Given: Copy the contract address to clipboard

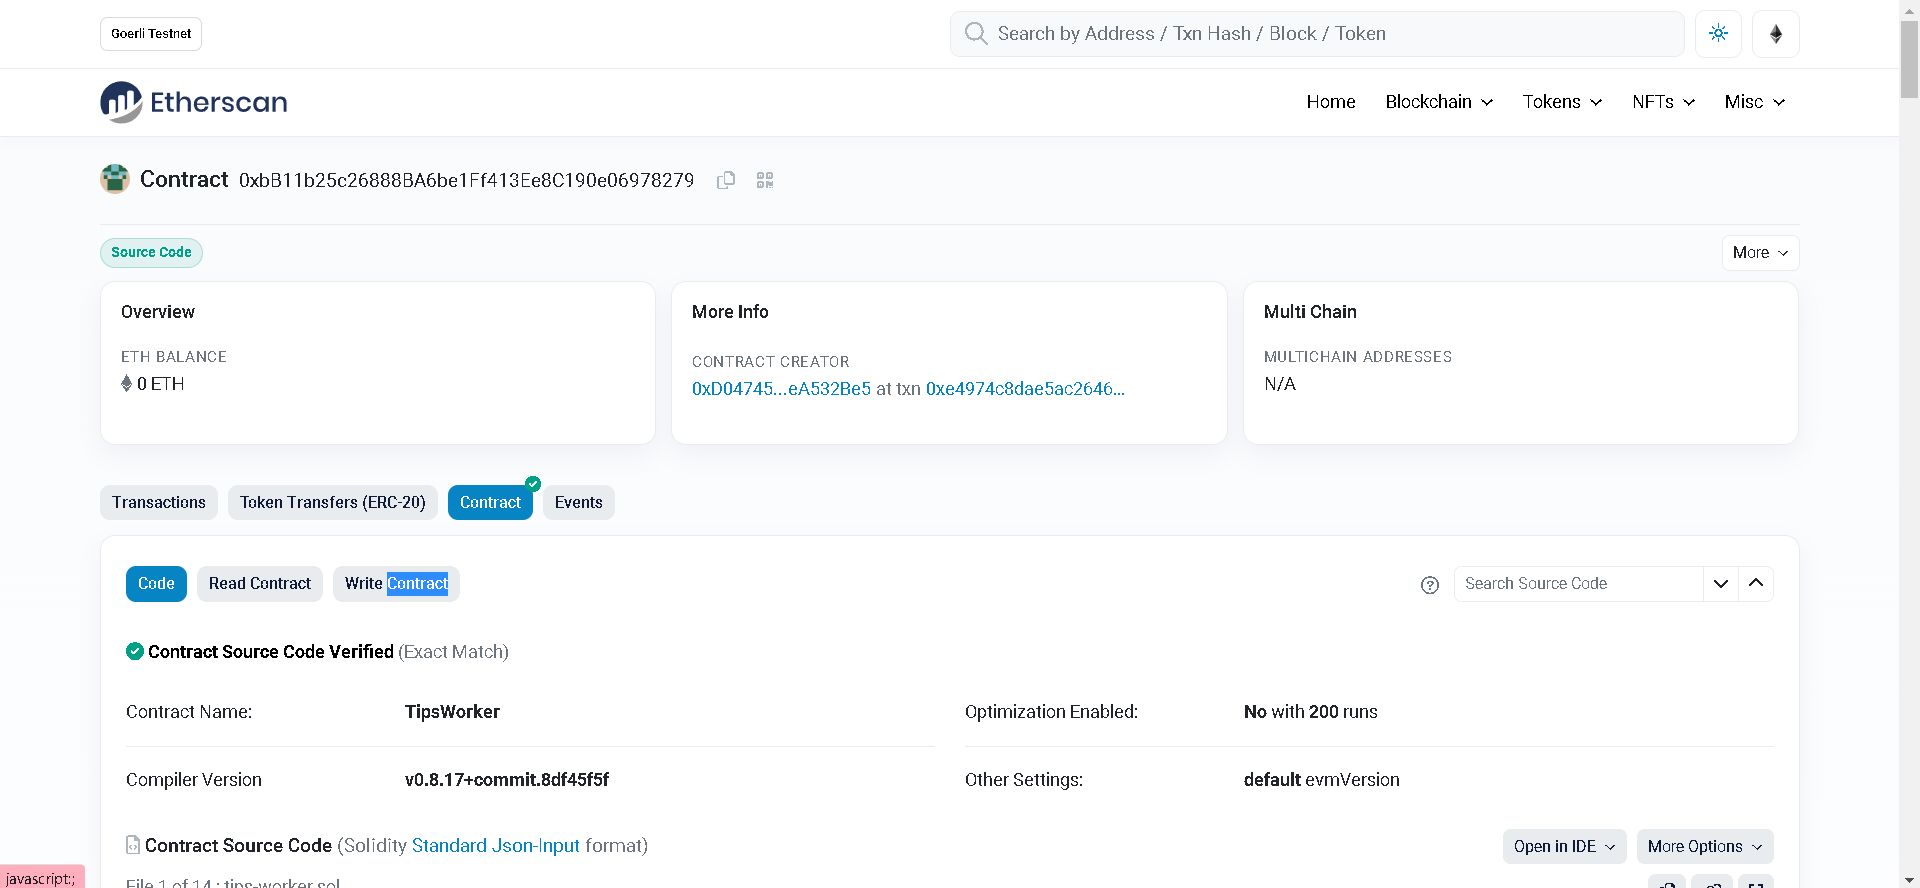Looking at the screenshot, I should (x=726, y=180).
